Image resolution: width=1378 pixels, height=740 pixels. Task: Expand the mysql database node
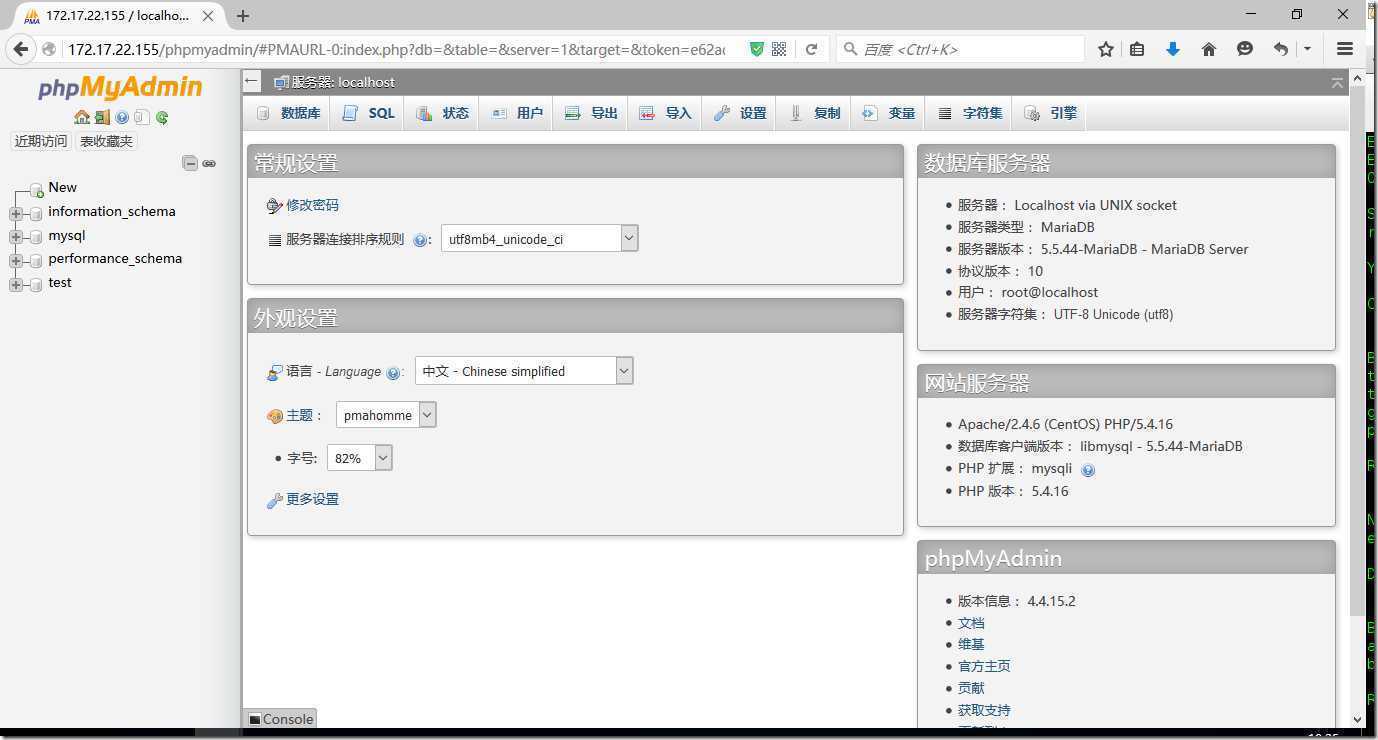click(16, 237)
